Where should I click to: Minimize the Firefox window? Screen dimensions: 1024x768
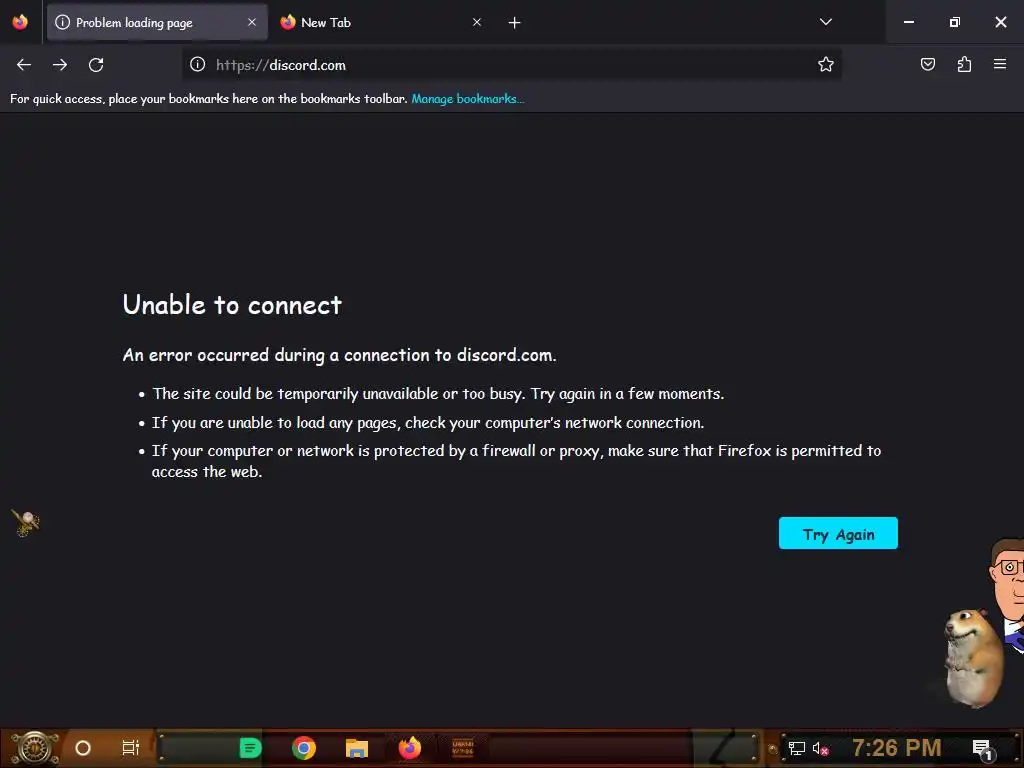tap(908, 22)
